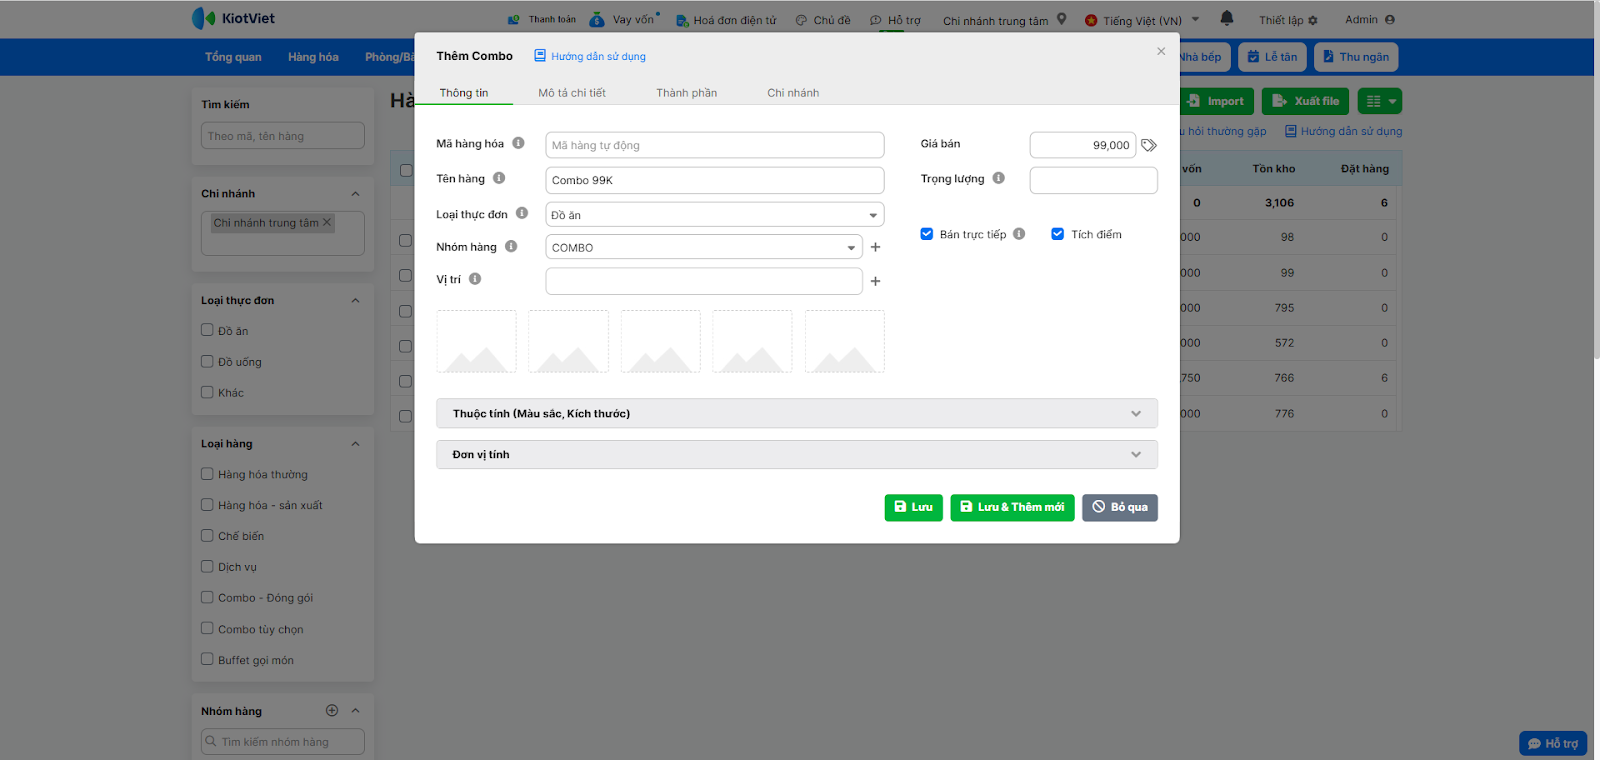Click the first image placeholder thumbnail
Screen dimensions: 1600x760
click(476, 341)
